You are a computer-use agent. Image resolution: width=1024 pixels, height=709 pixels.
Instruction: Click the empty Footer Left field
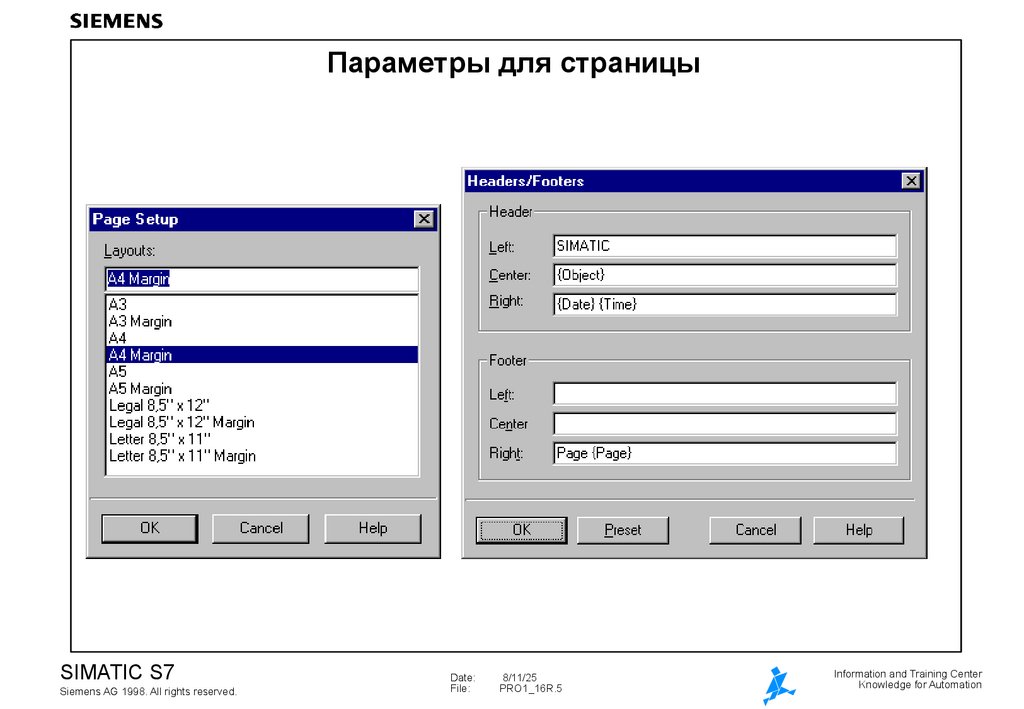725,394
